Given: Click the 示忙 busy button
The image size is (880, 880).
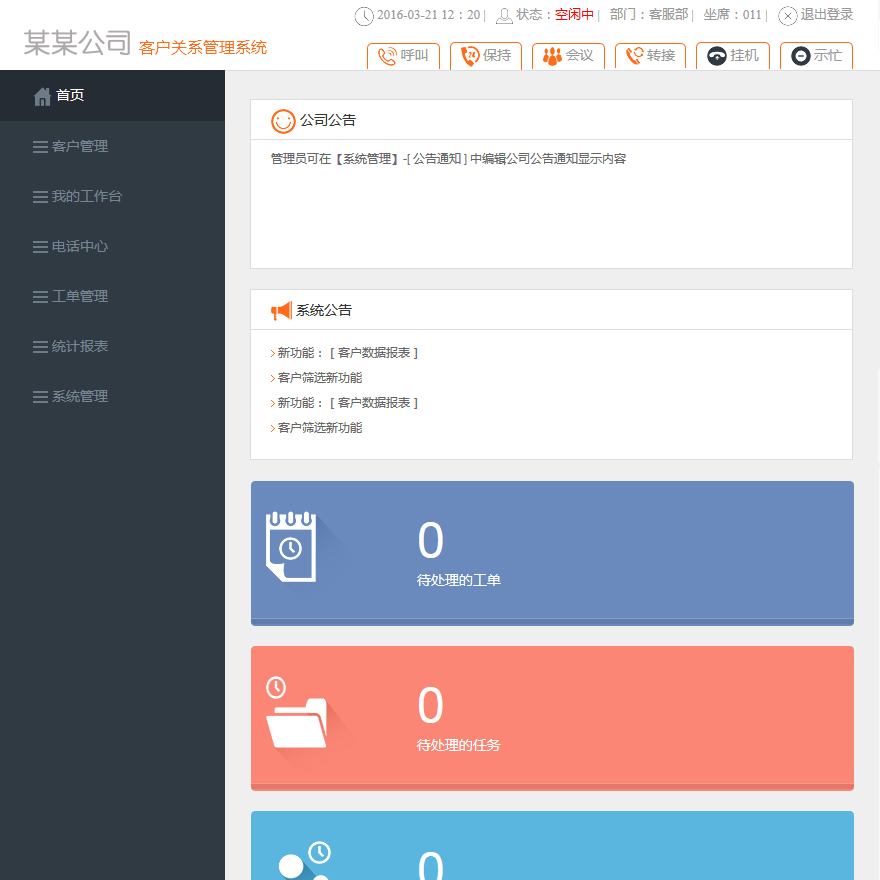Looking at the screenshot, I should point(817,56).
